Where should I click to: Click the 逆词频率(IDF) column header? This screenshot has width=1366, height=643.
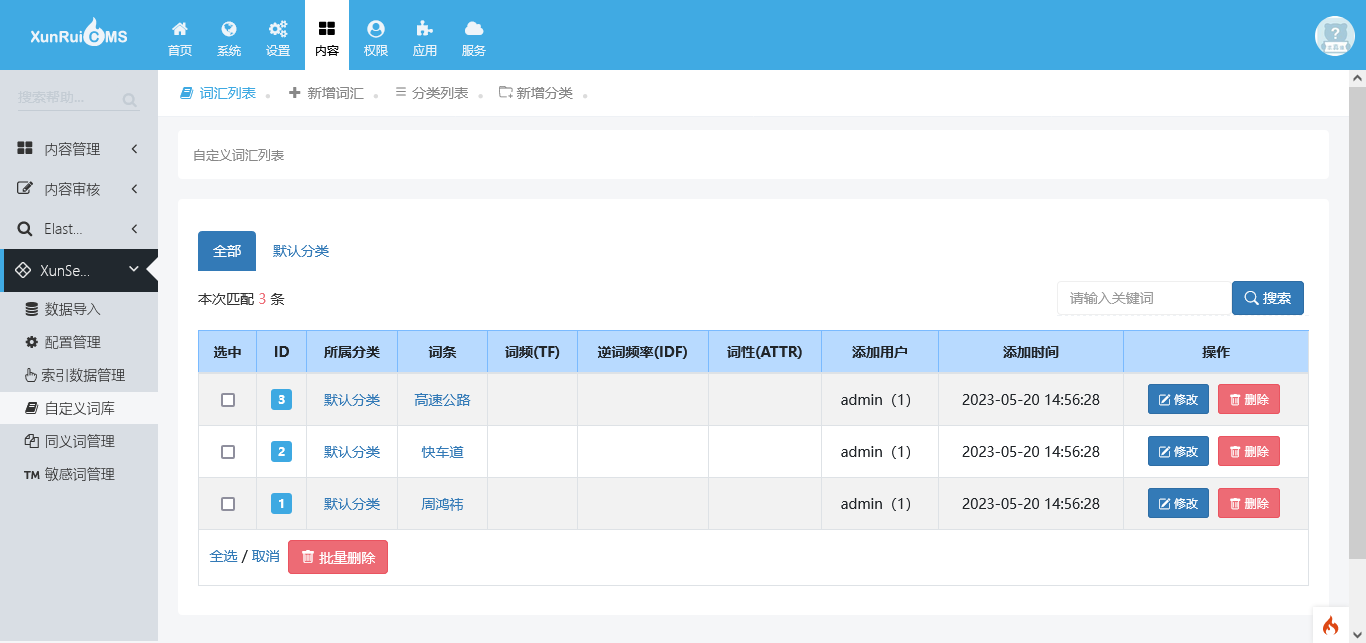(643, 352)
